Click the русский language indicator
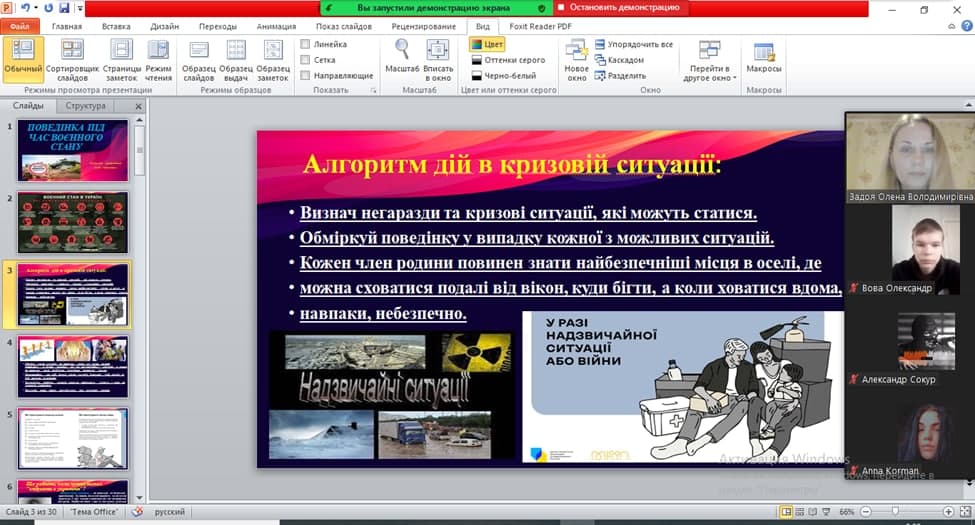 (169, 511)
